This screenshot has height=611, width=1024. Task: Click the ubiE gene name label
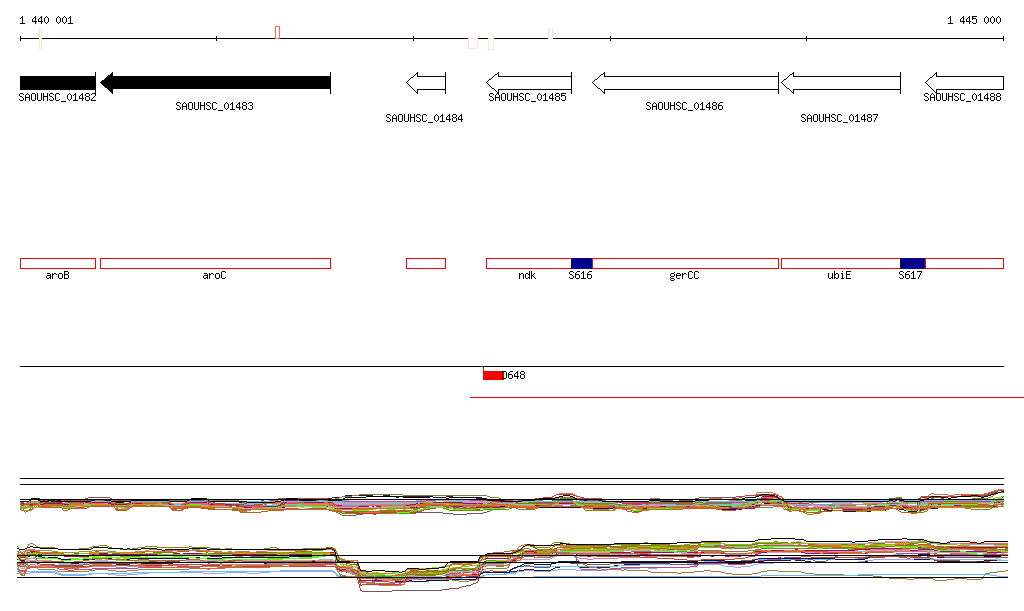pos(839,275)
